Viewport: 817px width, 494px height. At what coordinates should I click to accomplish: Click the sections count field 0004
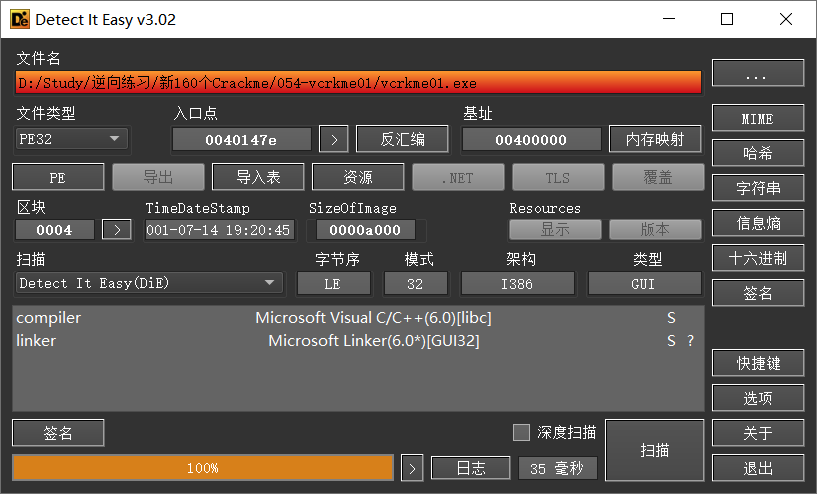coord(55,230)
